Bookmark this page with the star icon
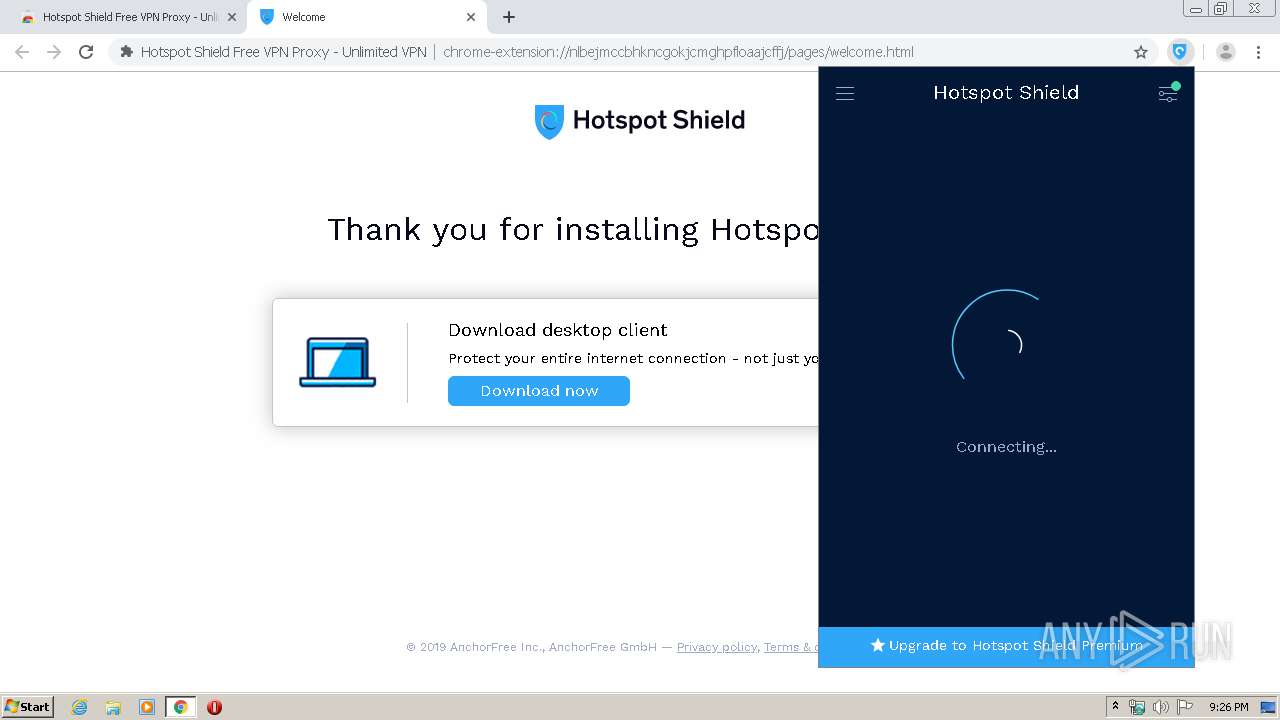The height and width of the screenshot is (720, 1280). click(x=1141, y=52)
